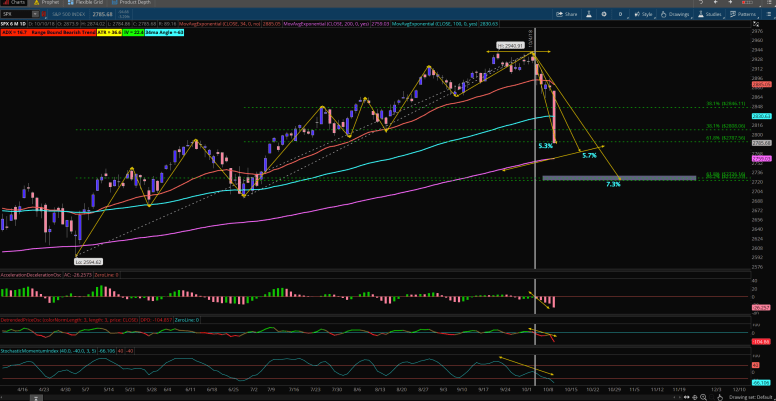Open the Prophet tab
The image size is (776, 401).
pyautogui.click(x=47, y=2)
